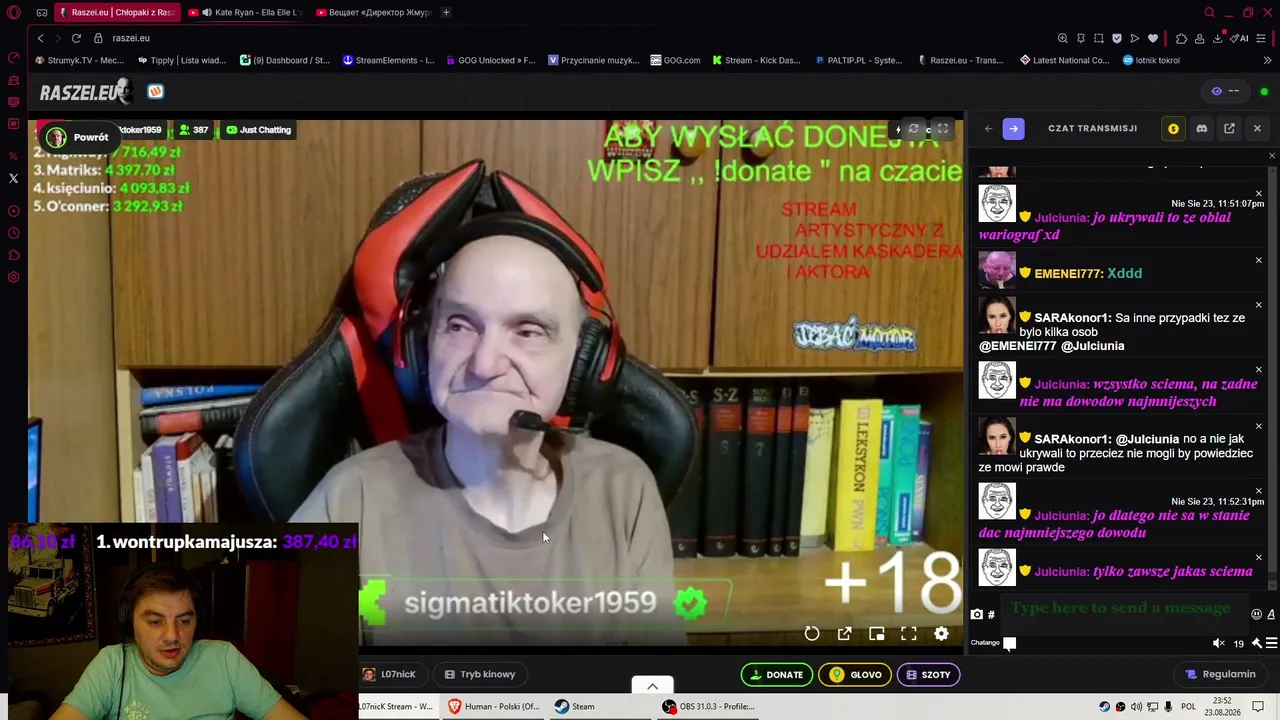Click the POL language indicator

[1188, 707]
